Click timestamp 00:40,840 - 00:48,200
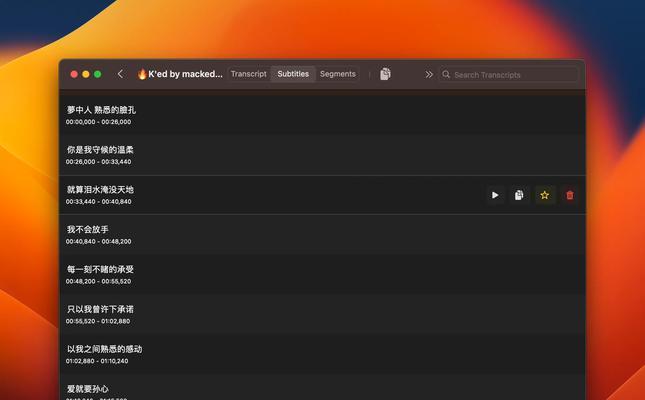 point(98,242)
